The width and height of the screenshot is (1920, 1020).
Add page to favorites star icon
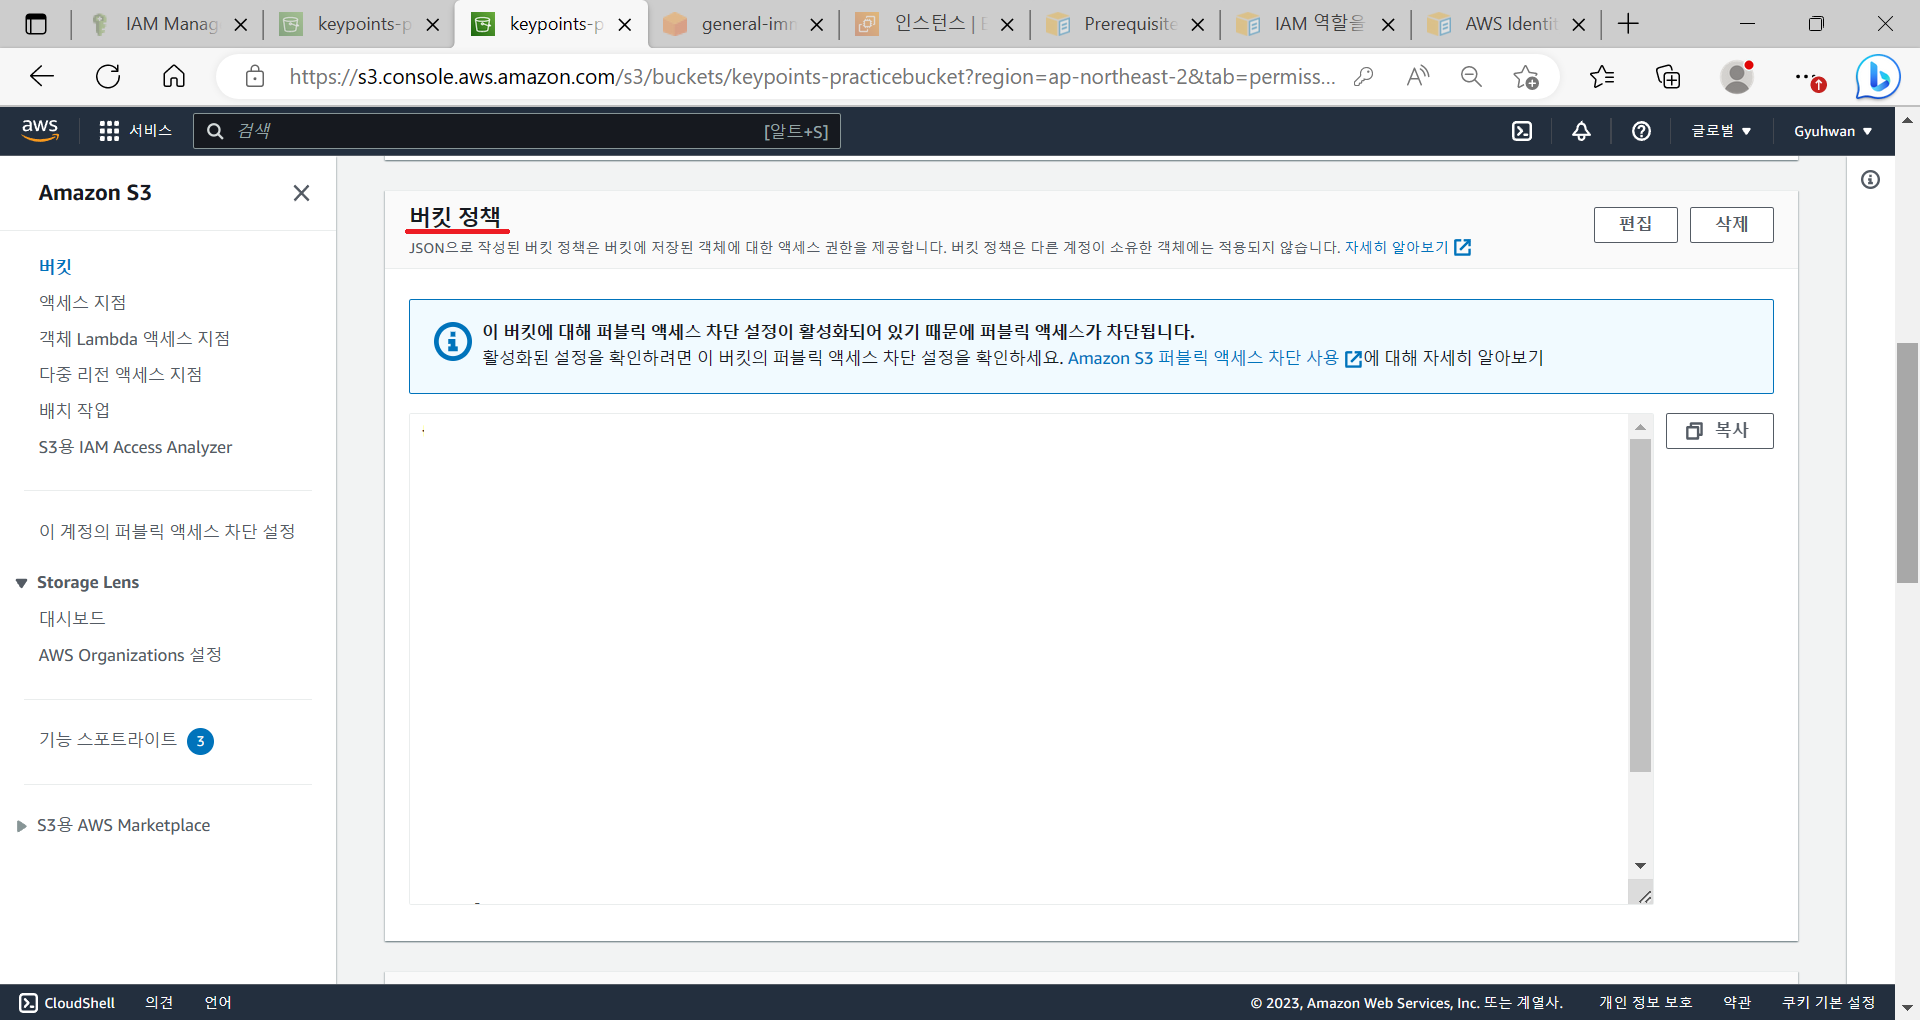1526,77
